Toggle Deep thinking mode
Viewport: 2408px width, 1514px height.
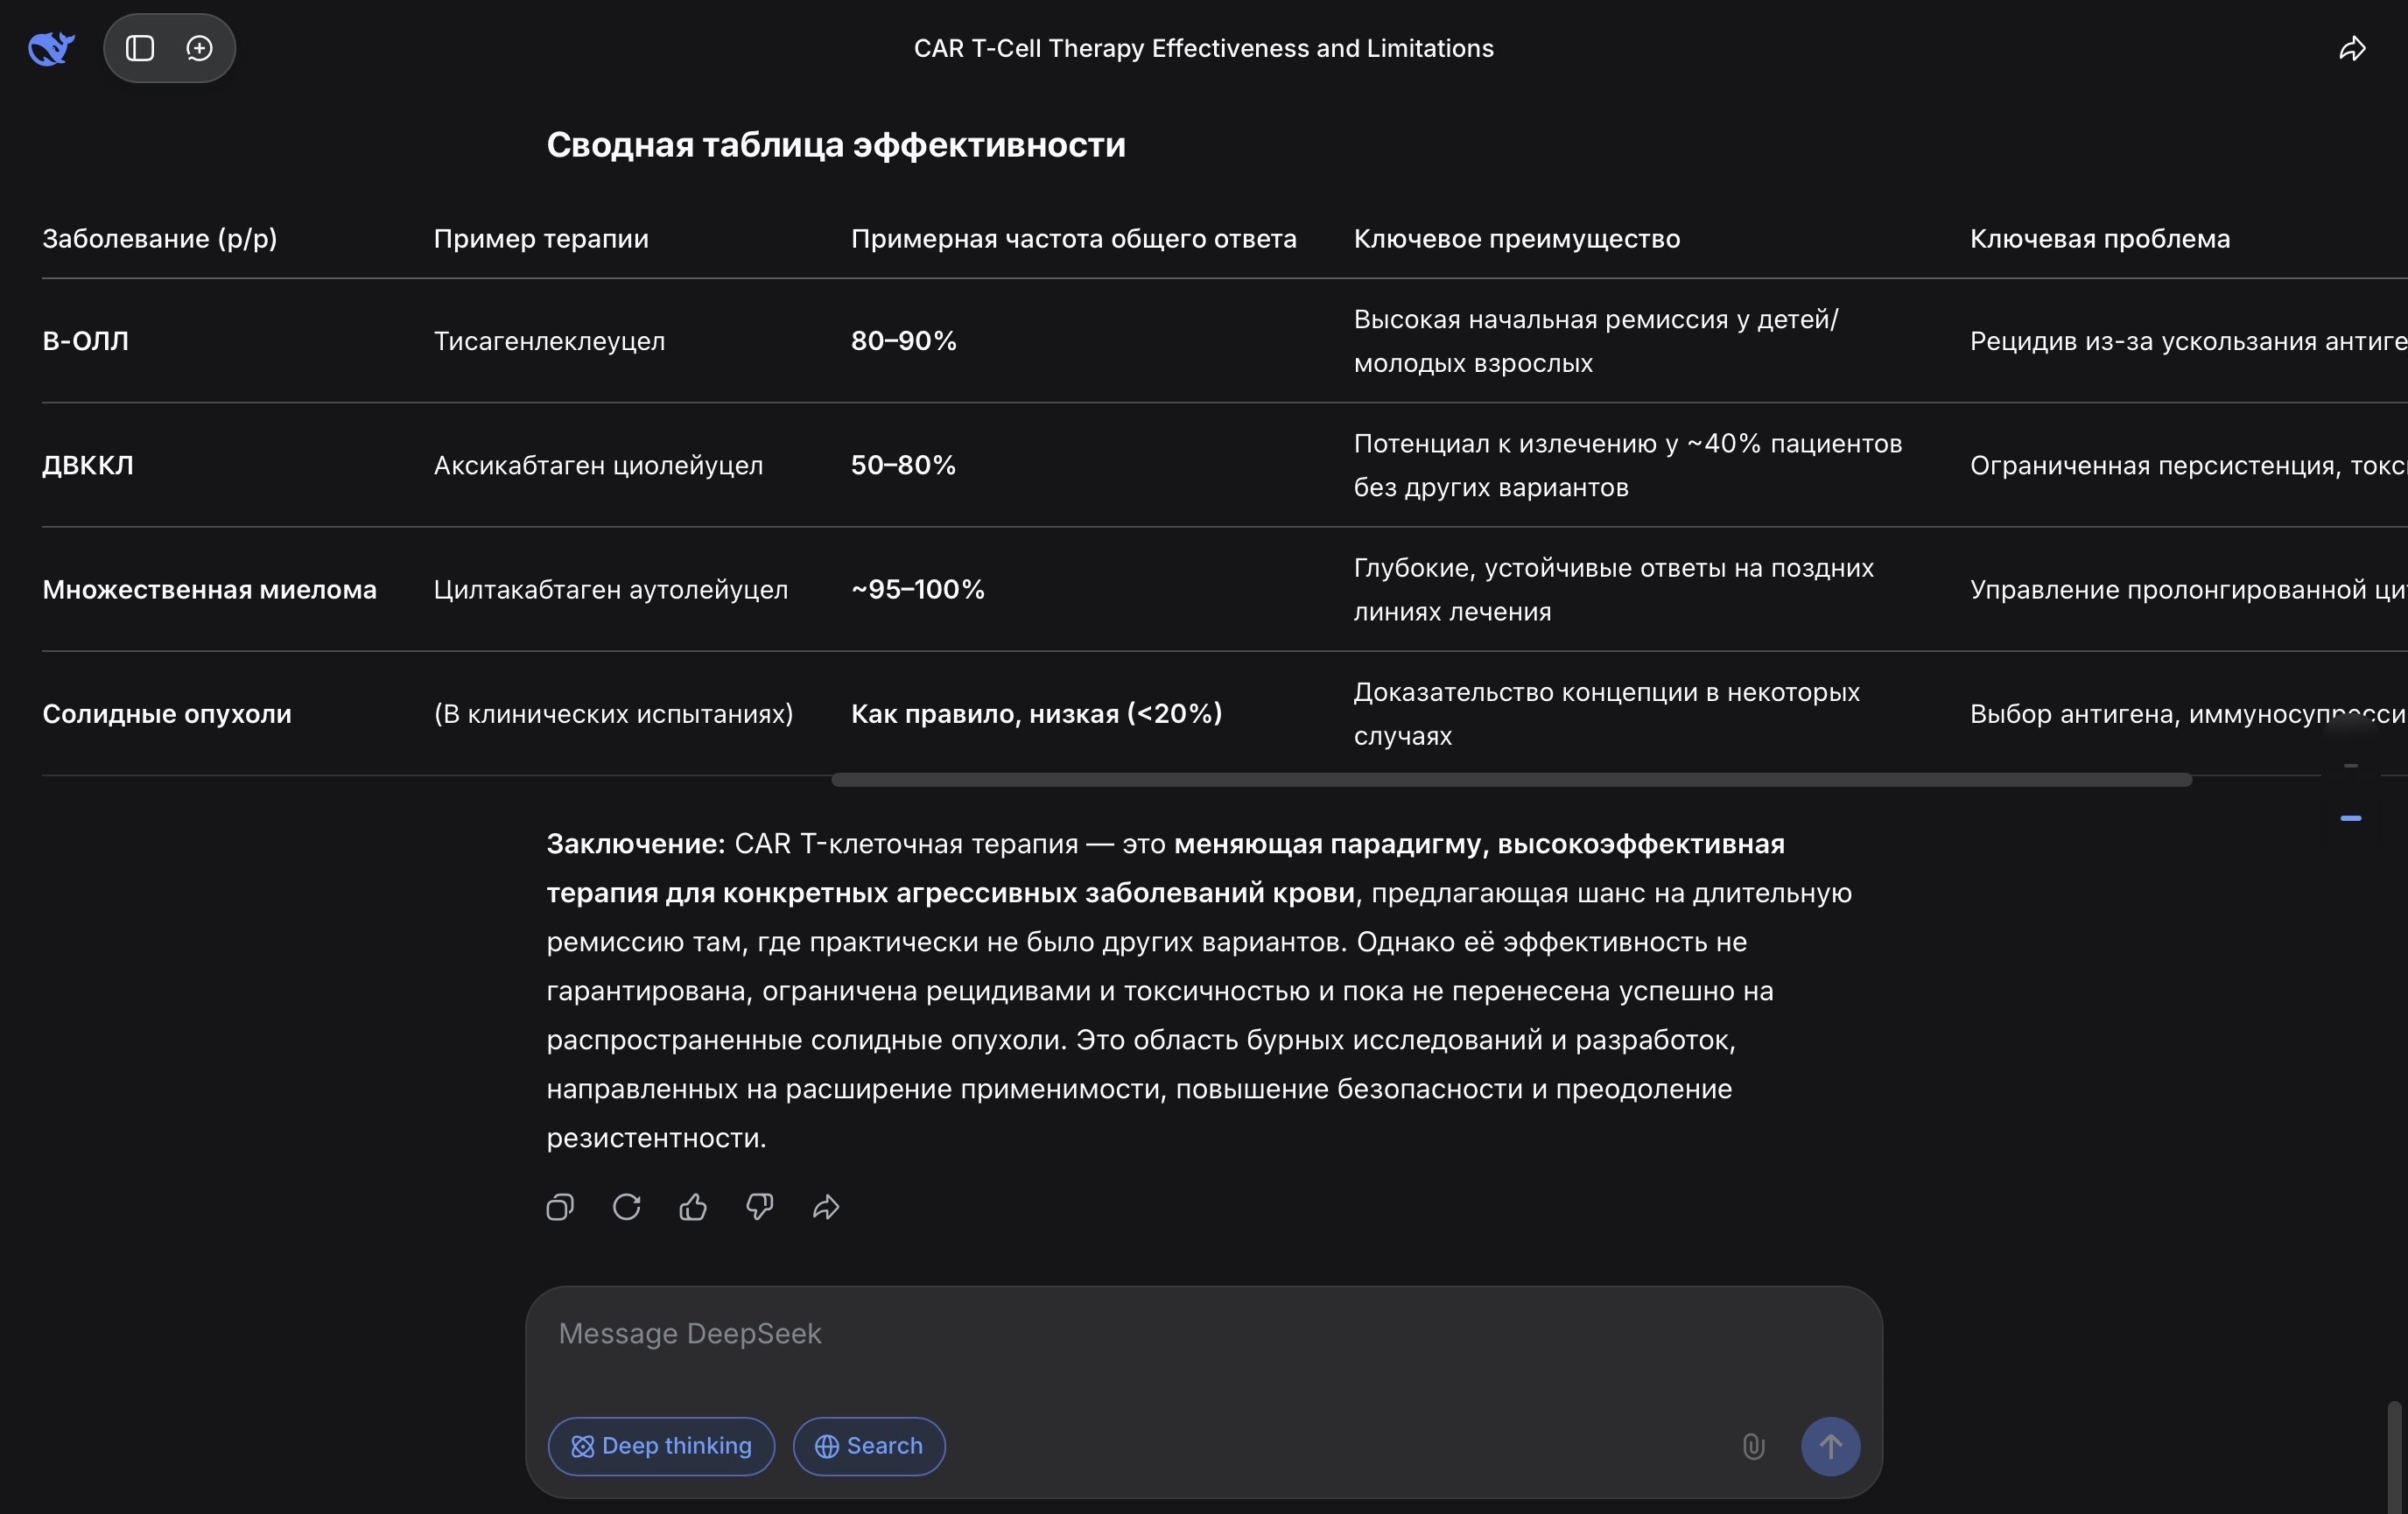(x=661, y=1446)
